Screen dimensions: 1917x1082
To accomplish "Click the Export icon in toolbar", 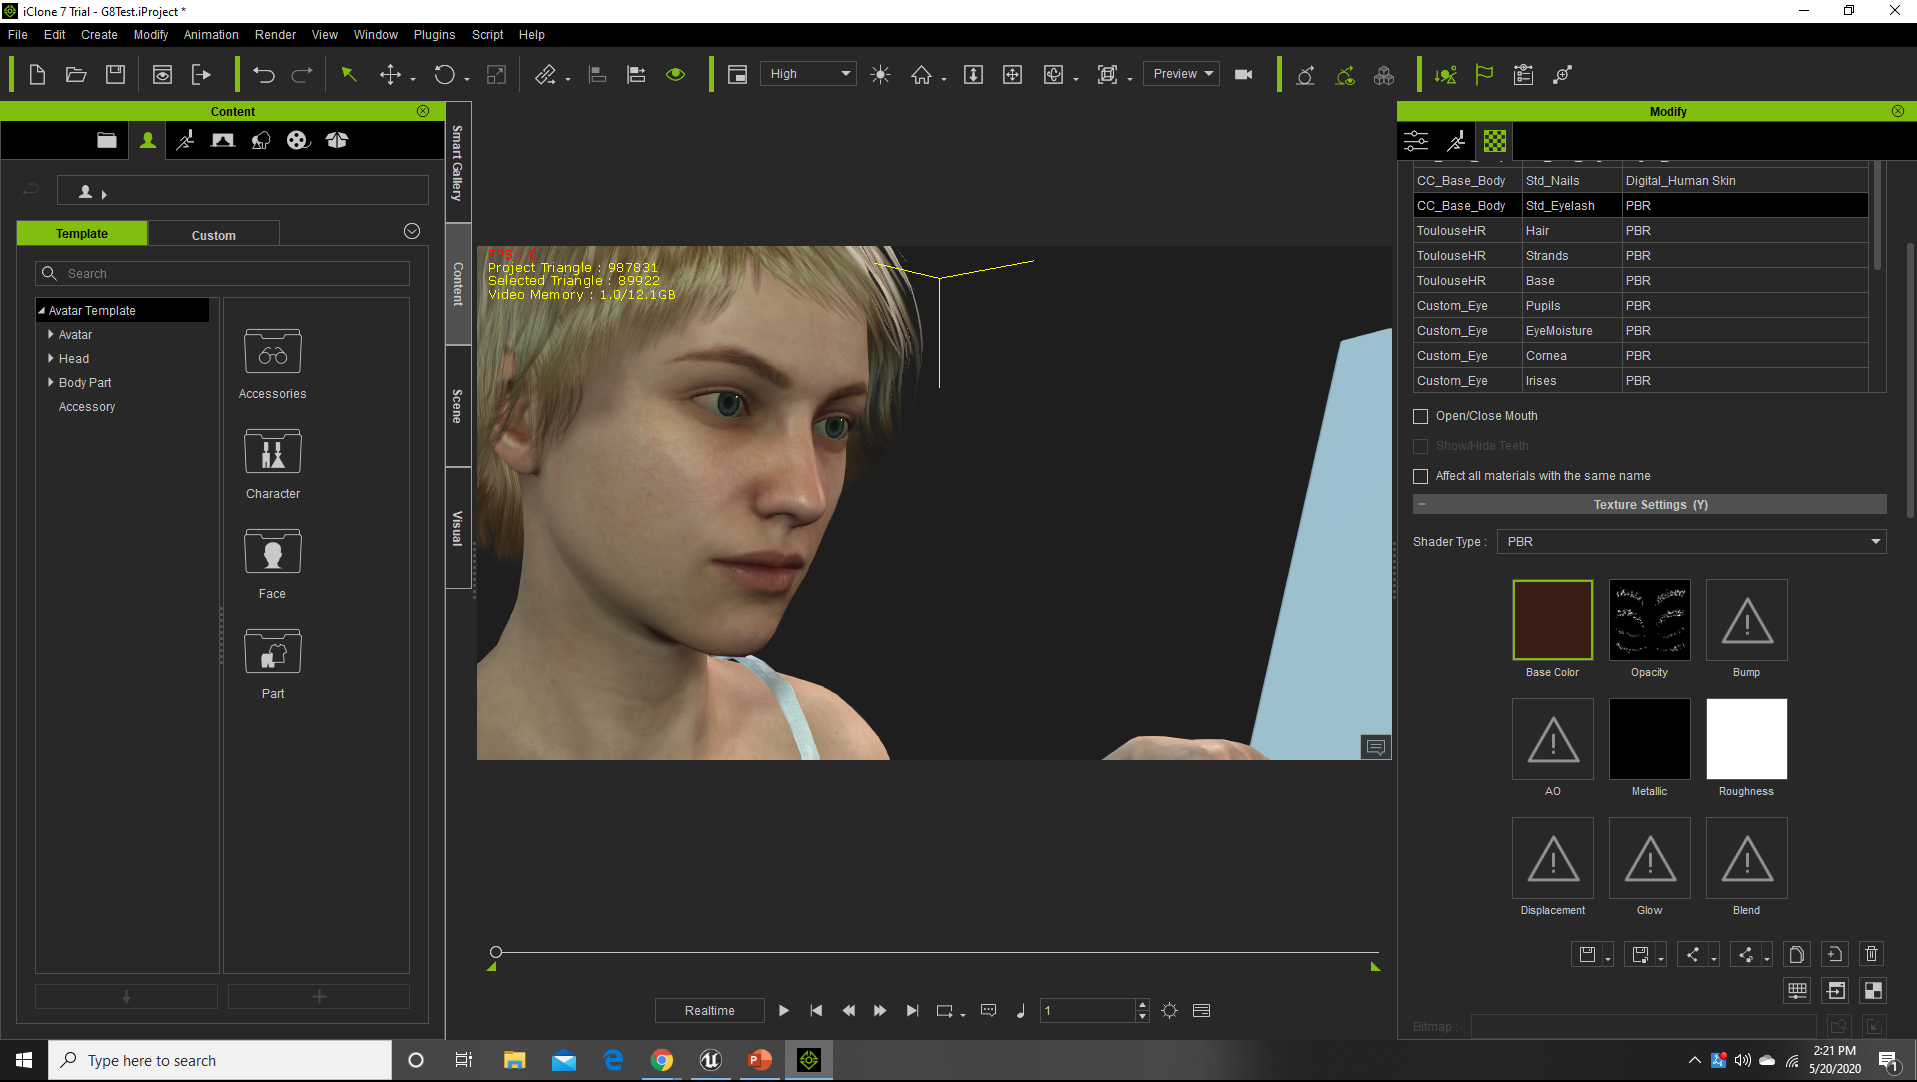I will 201,75.
